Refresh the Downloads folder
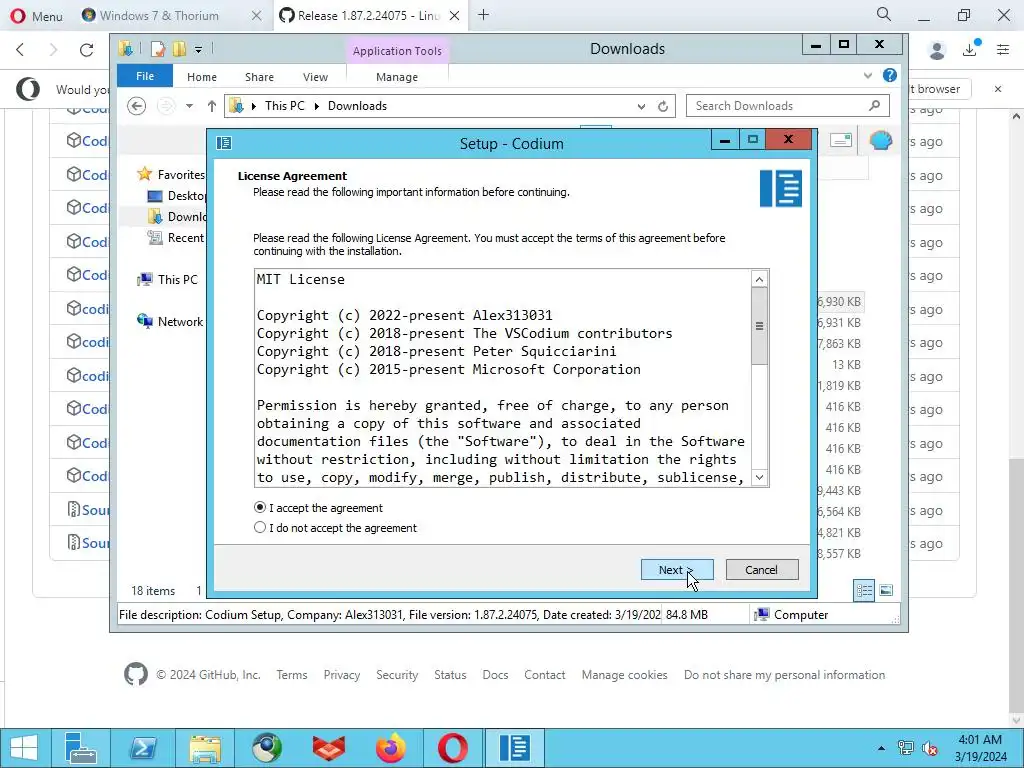 click(x=663, y=106)
